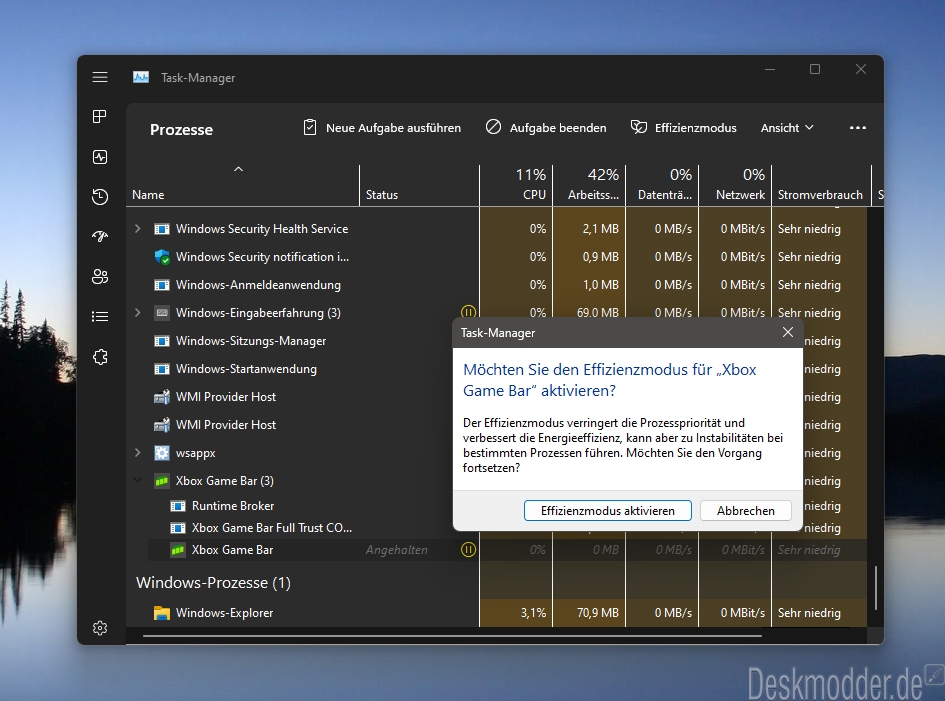Click the keyboard icon of Windows-Eingabeerfahrung
Viewport: 945px width, 701px height.
(x=162, y=313)
